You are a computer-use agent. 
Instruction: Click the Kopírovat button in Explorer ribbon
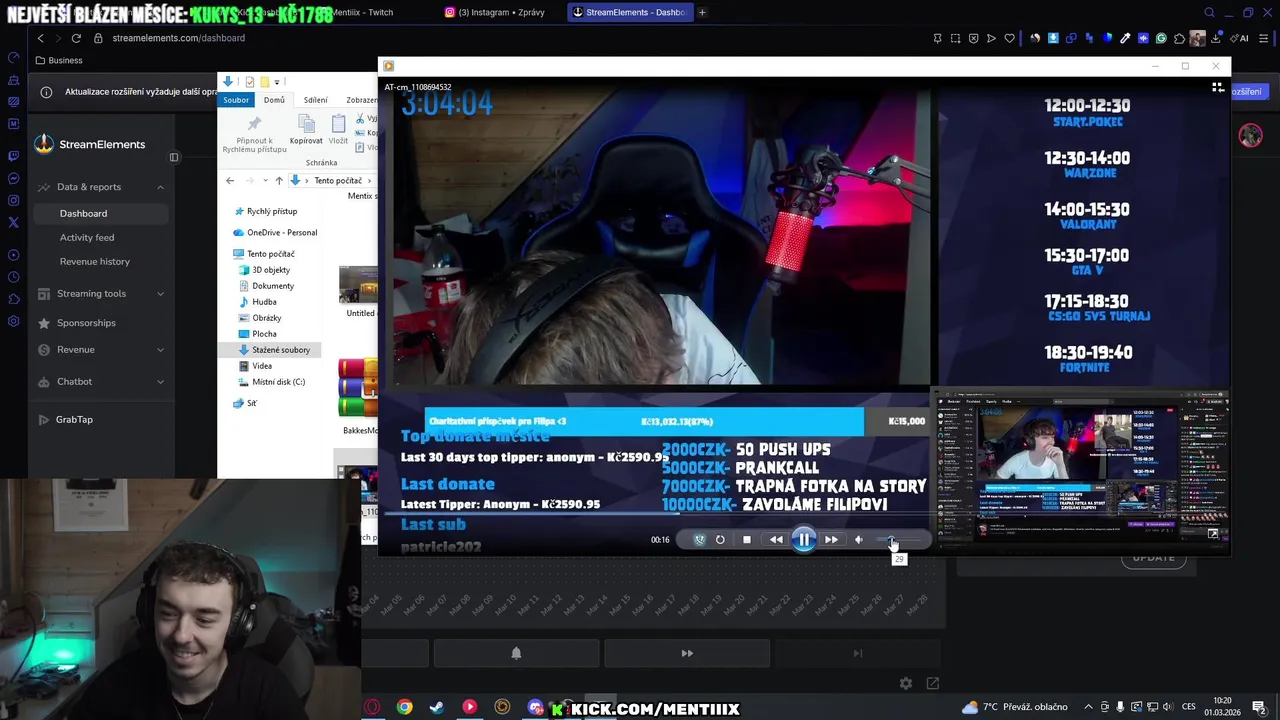[x=306, y=130]
